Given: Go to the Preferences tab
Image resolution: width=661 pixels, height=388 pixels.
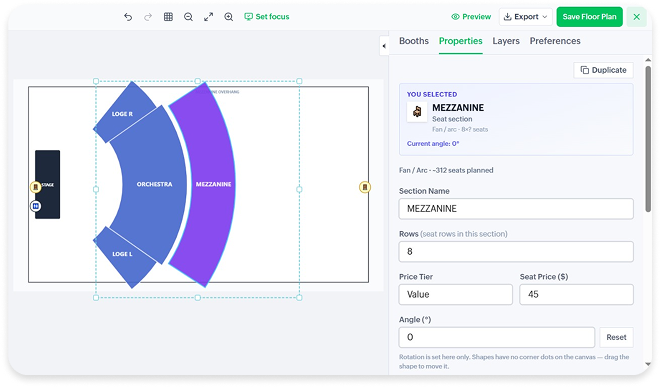Looking at the screenshot, I should coord(555,41).
